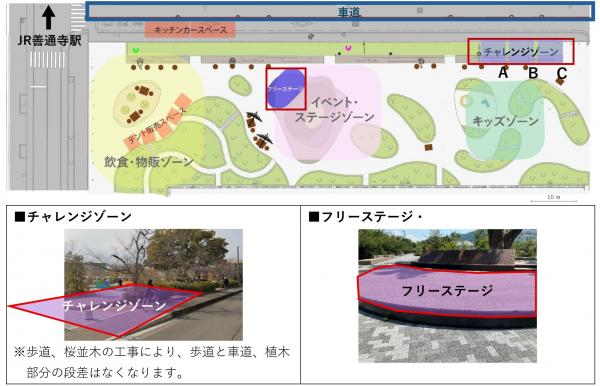Click the black arrow above JR善通寺駅
This screenshot has width=600, height=386.
point(48,18)
